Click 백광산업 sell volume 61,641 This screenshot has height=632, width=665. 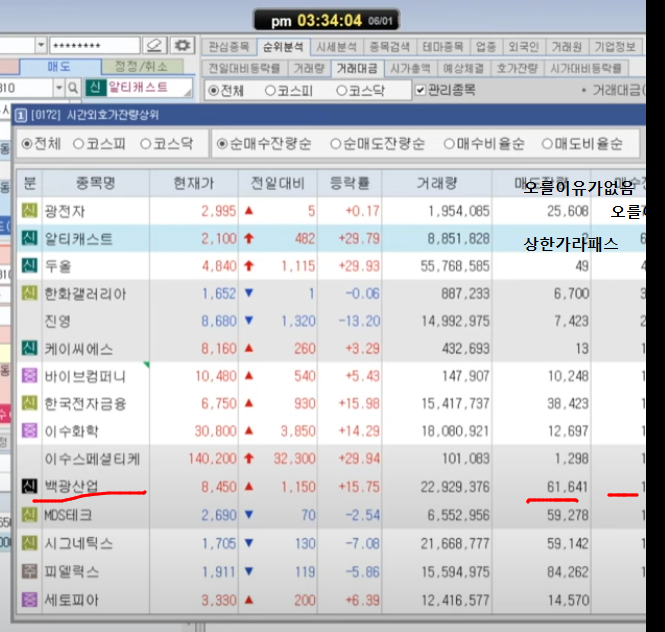pos(567,487)
